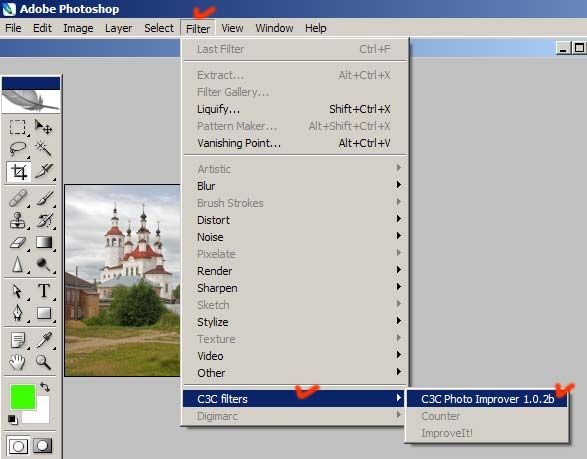Screen dimensions: 587x459
Task: Select the Zoom tool
Action: [43, 362]
